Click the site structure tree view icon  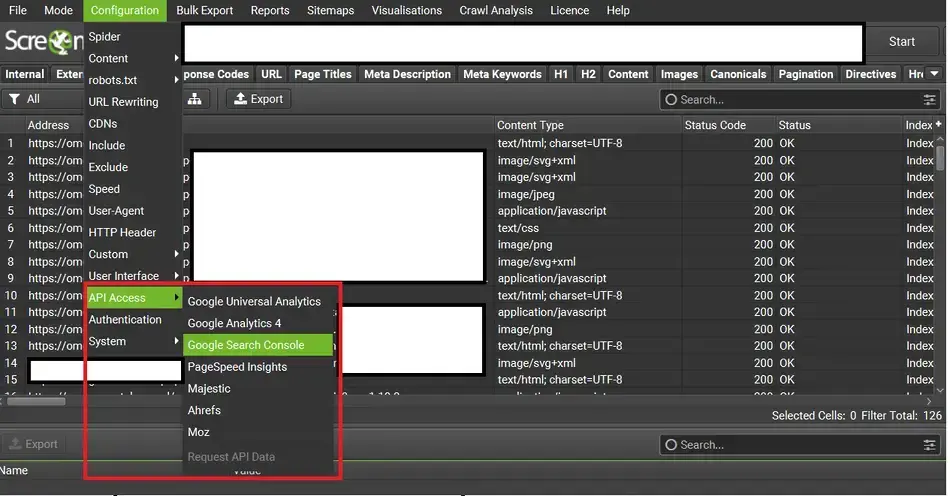coord(195,99)
